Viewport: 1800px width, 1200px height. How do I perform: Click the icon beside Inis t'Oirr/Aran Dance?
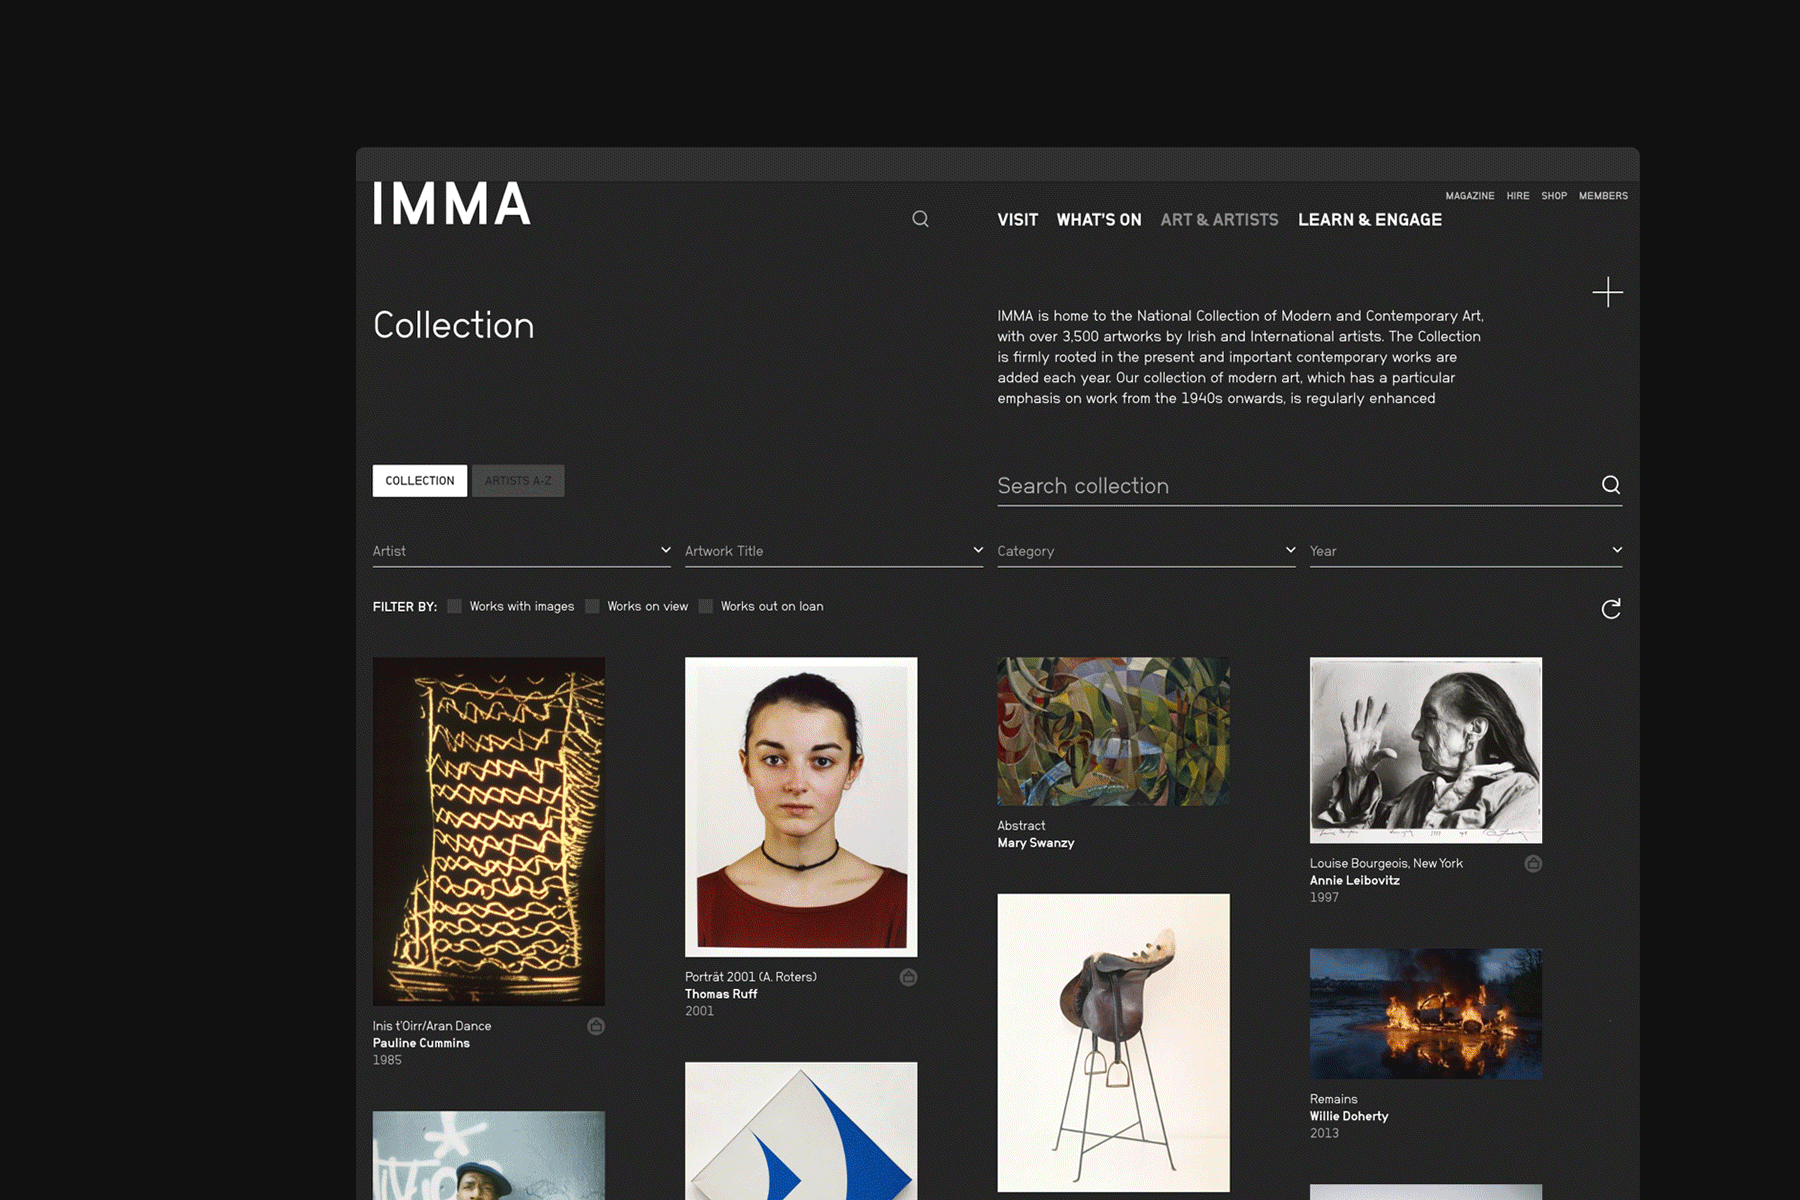point(596,1026)
